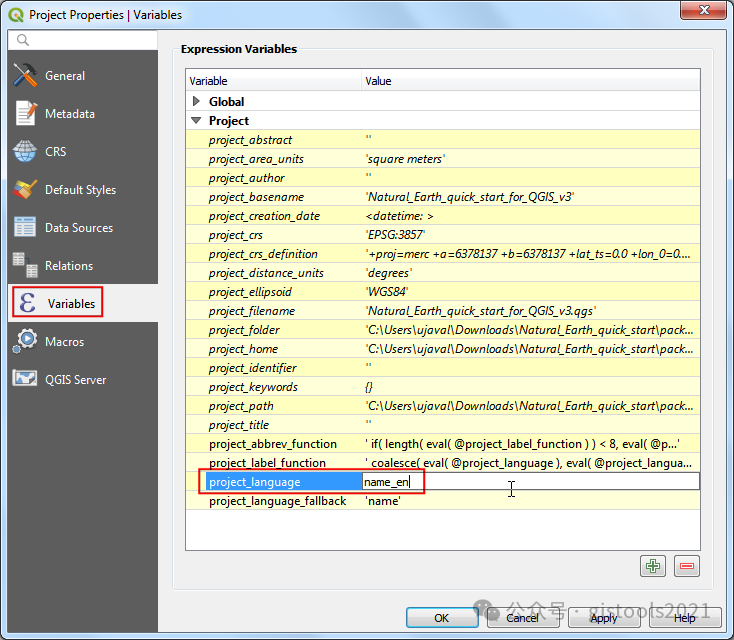This screenshot has width=734, height=640.
Task: Select the project_crs_definition variable
Action: (x=263, y=254)
